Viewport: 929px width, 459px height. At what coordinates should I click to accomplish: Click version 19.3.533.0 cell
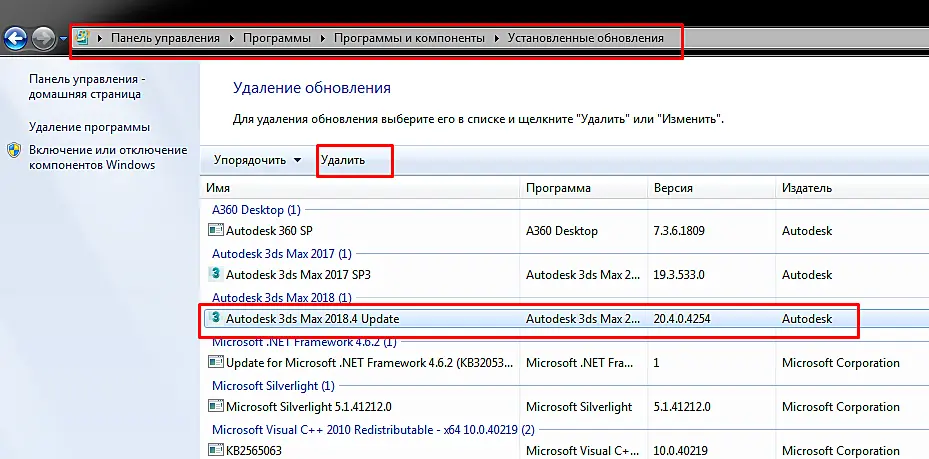point(679,275)
